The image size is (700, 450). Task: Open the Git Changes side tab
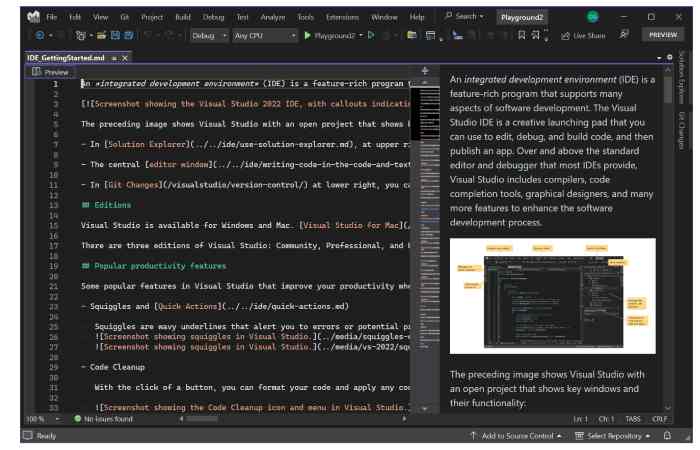pos(682,130)
